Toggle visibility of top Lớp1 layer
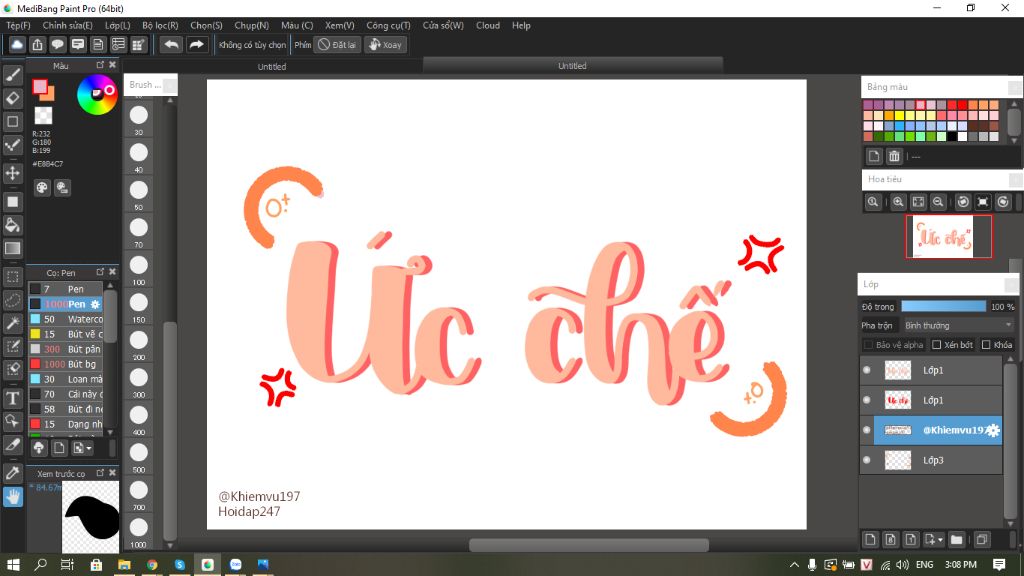Screen dimensions: 1024x576 [x=867, y=370]
